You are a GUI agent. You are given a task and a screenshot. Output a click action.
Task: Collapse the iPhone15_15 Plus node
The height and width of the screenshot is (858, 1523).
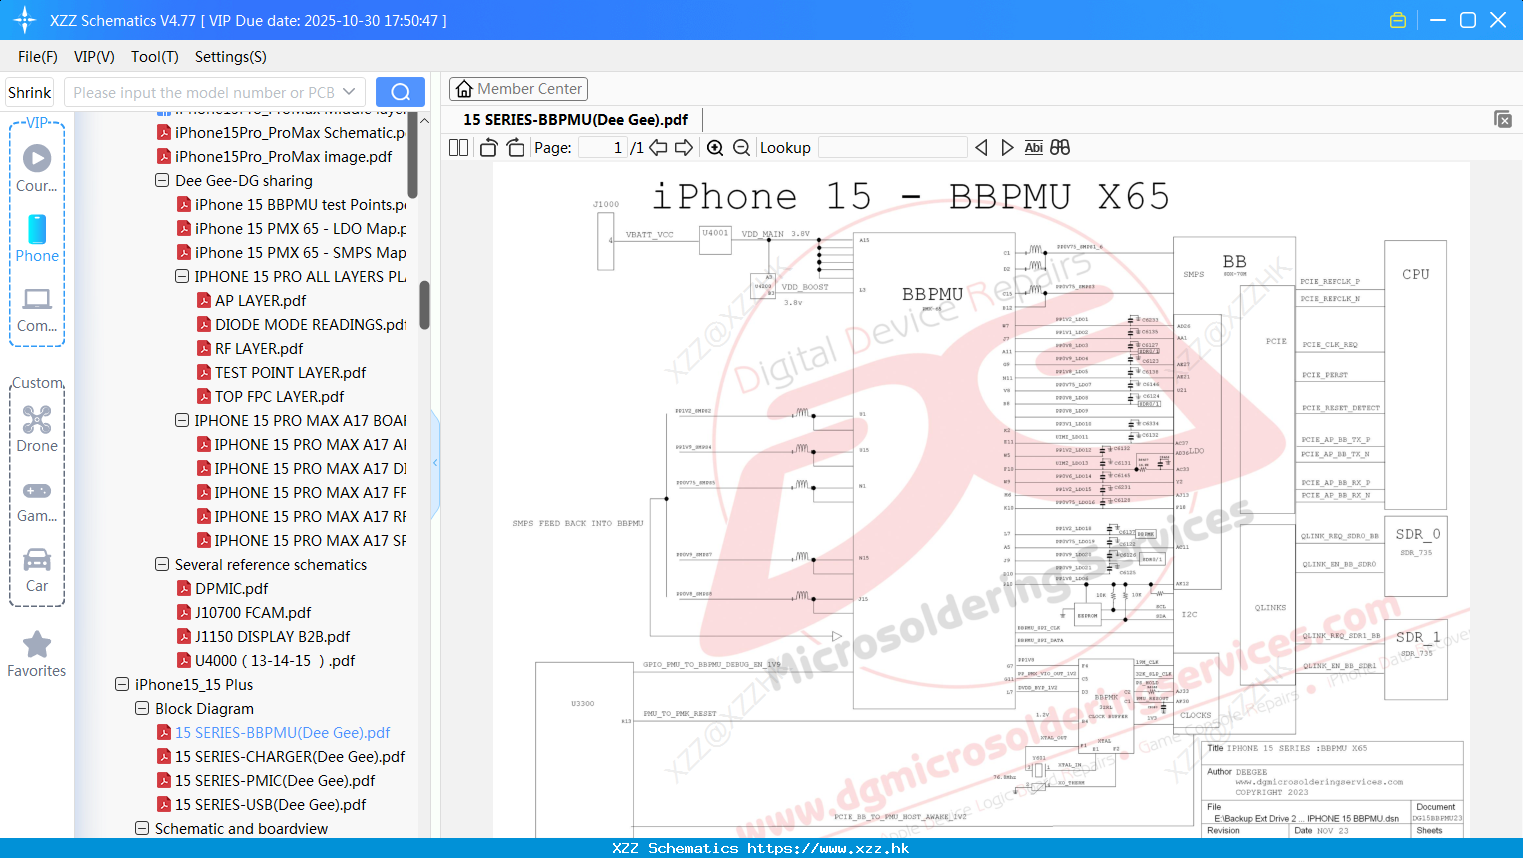[122, 685]
